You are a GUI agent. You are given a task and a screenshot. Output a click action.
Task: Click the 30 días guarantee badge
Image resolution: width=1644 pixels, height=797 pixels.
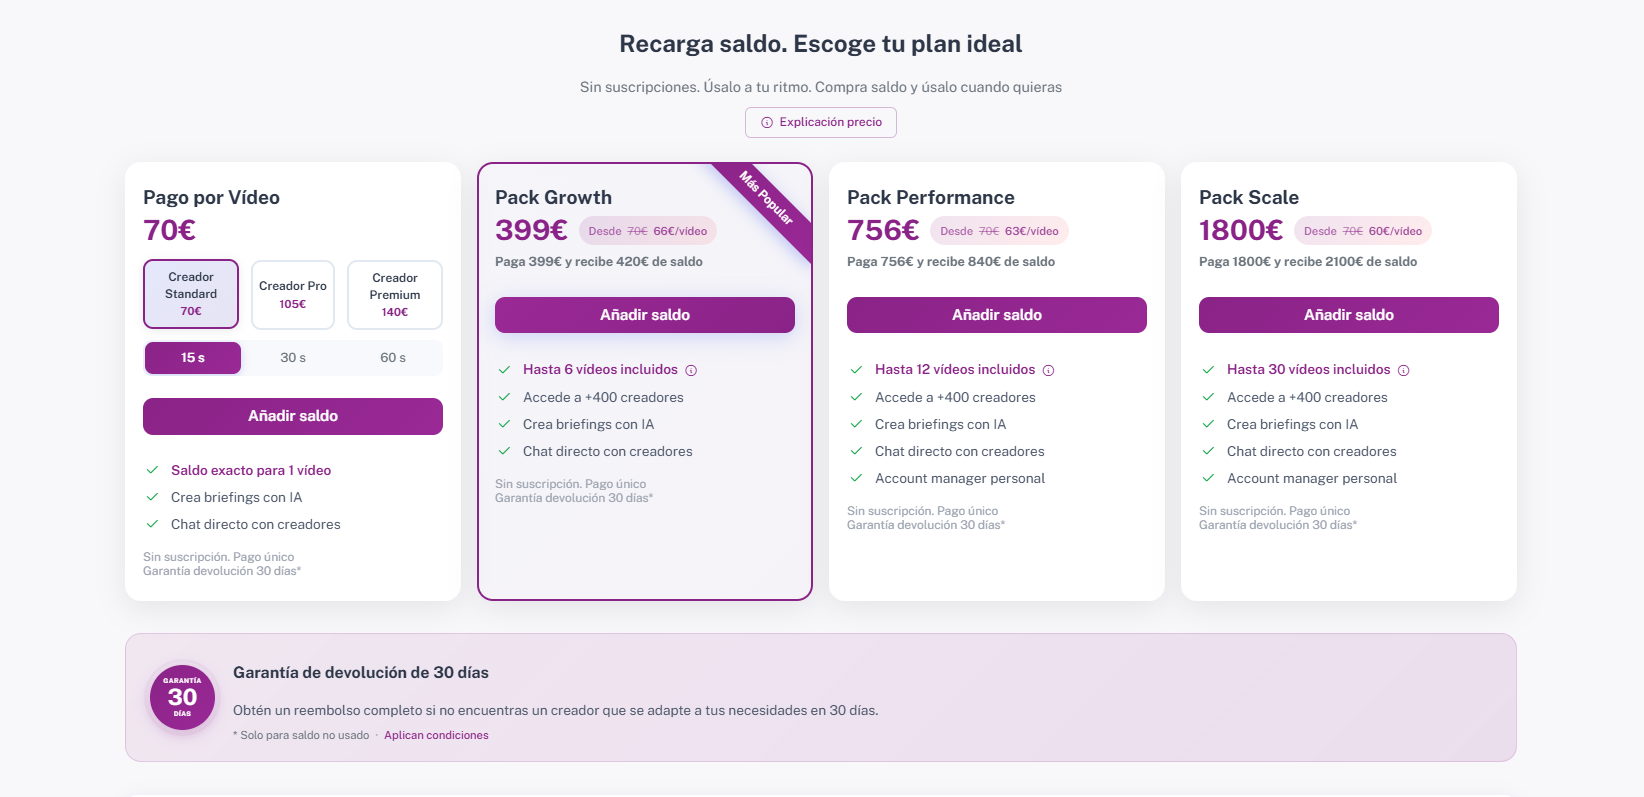pos(182,697)
